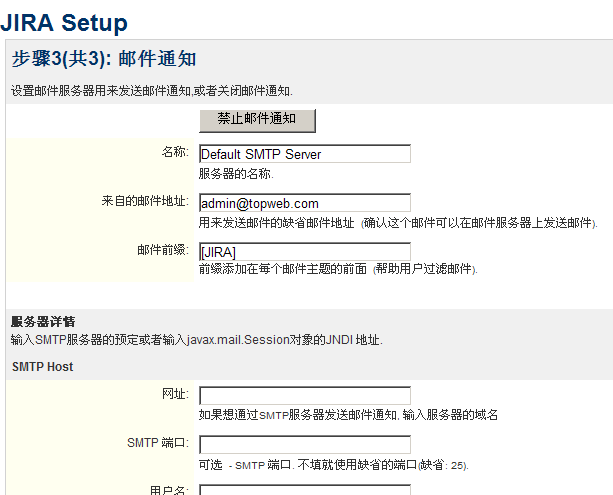
Task: Click the 步骤3(共3): 邮件通知 heading
Action: tap(103, 59)
